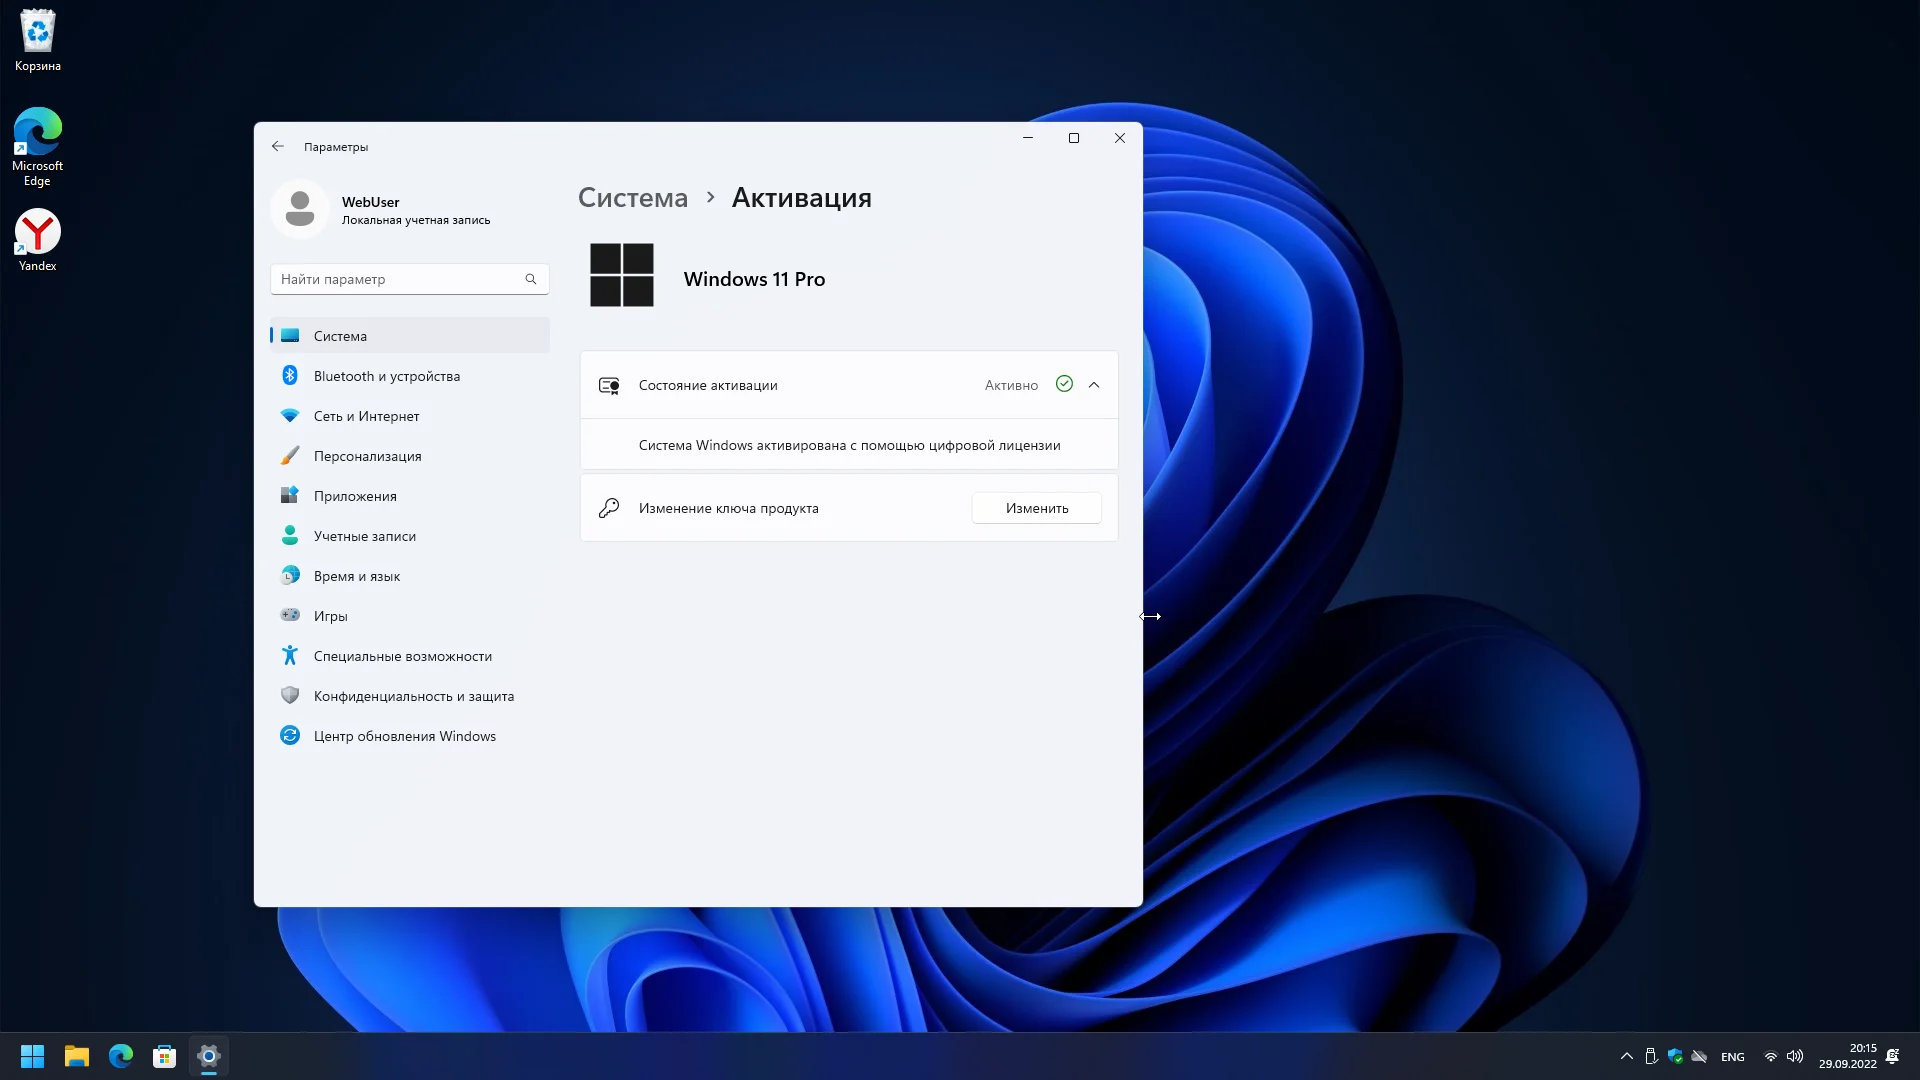Show hidden tray icons chevron
The height and width of the screenshot is (1080, 1920).
(x=1626, y=1056)
